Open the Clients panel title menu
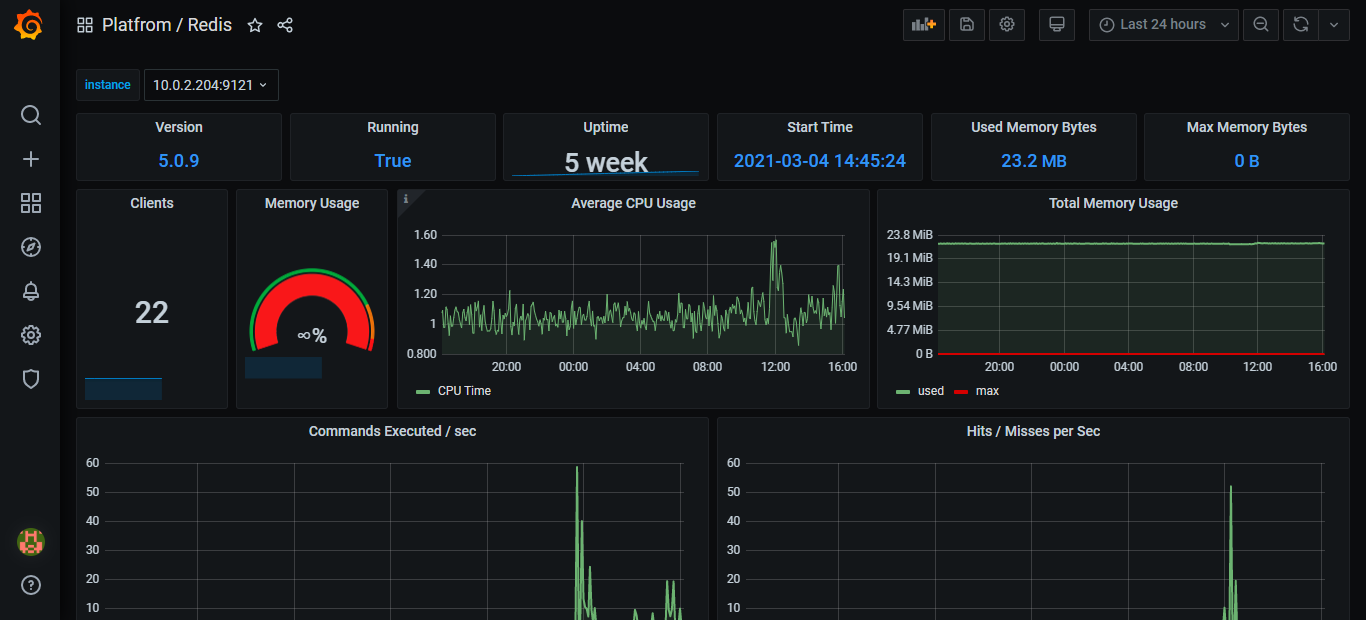This screenshot has width=1366, height=620. (x=152, y=203)
